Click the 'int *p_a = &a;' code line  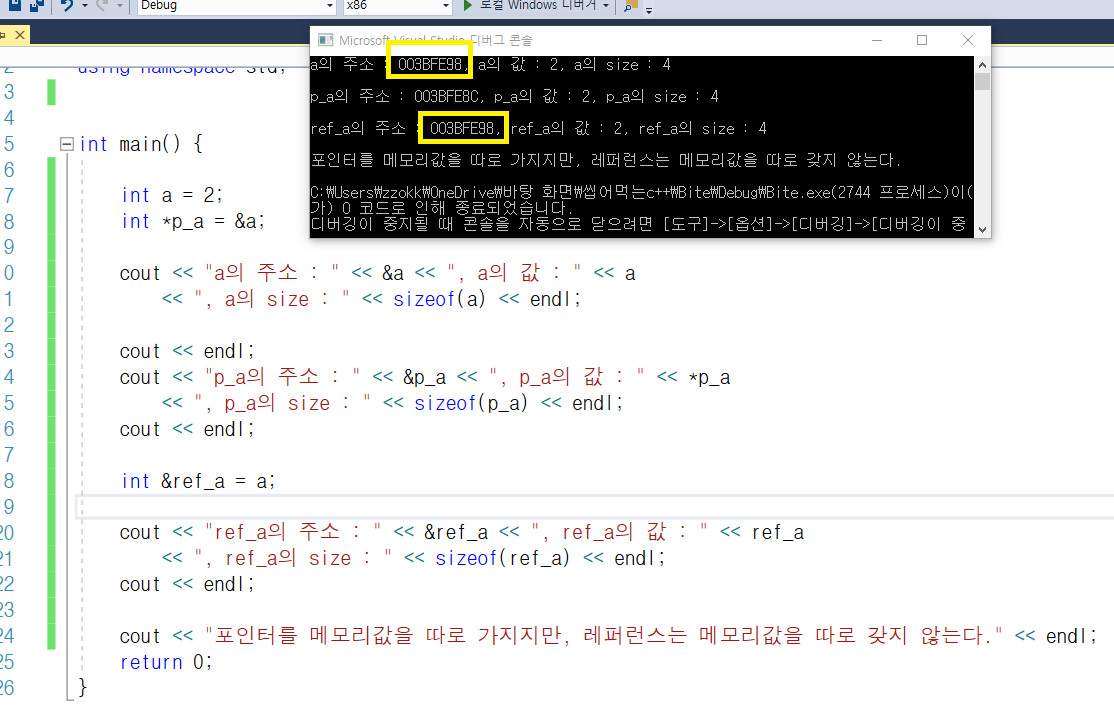pyautogui.click(x=193, y=222)
